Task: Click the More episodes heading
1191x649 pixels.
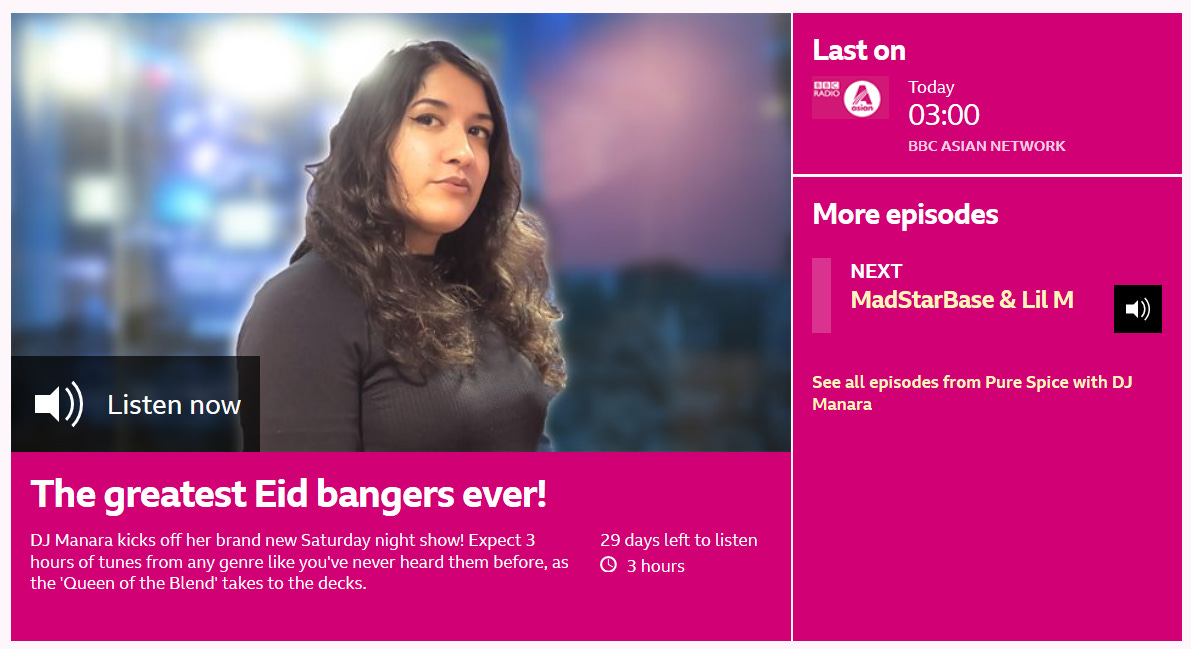Action: [x=905, y=214]
